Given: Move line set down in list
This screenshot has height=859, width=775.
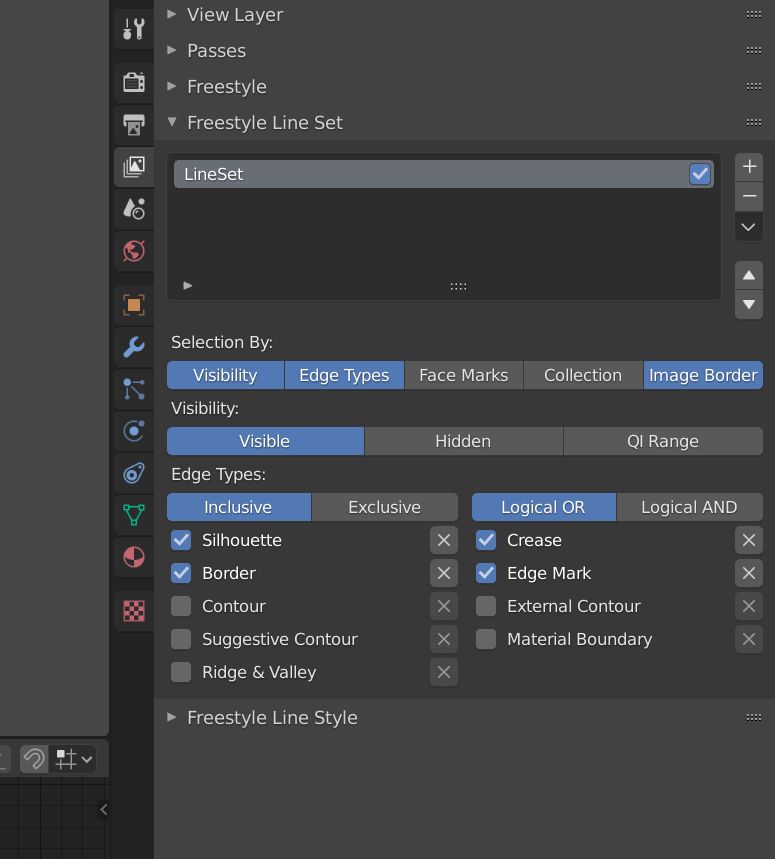Looking at the screenshot, I should click(749, 305).
